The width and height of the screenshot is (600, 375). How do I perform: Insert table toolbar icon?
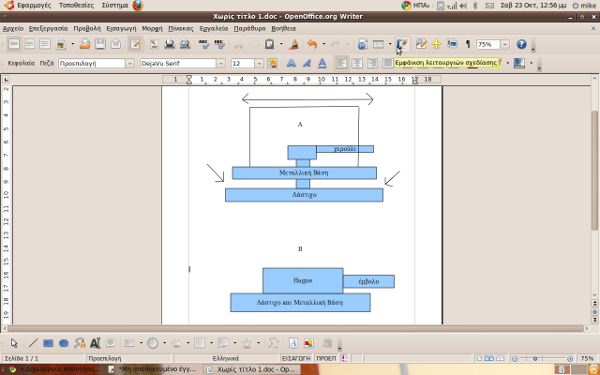click(x=378, y=44)
